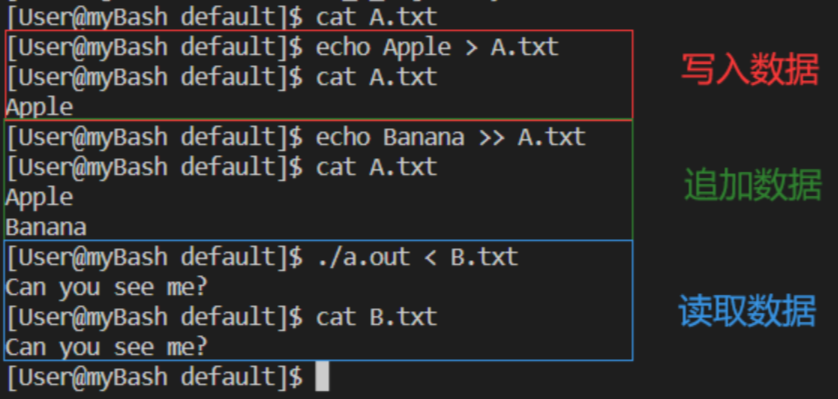Click the 'Banana' output line
The width and height of the screenshot is (838, 399).
click(46, 228)
